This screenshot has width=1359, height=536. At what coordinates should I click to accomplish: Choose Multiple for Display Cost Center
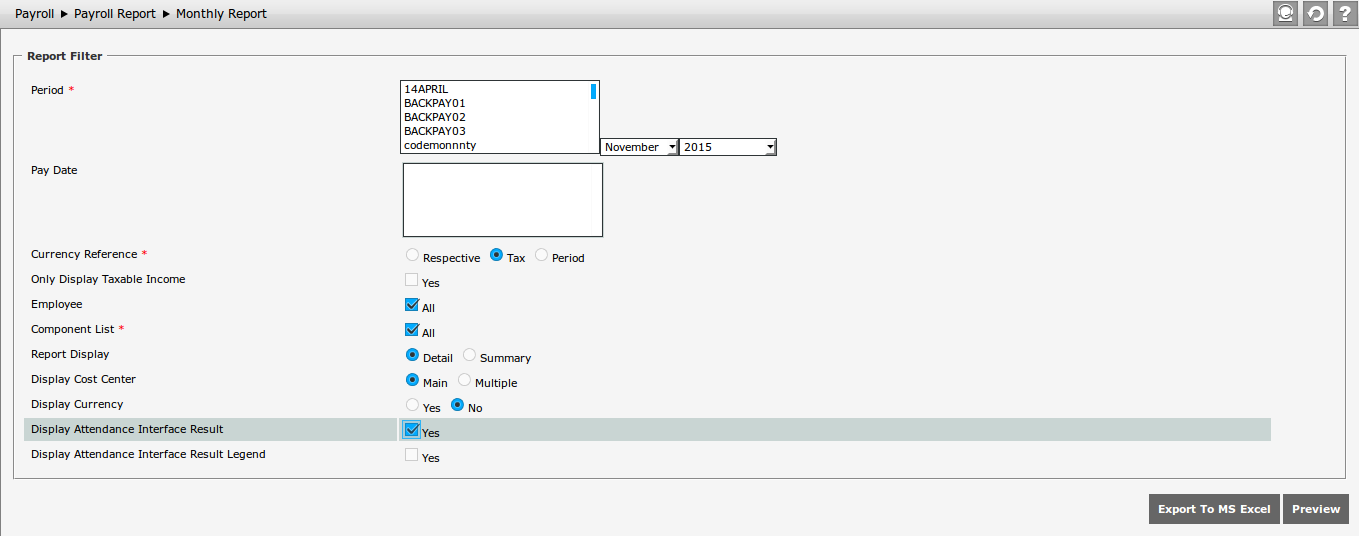click(x=464, y=380)
